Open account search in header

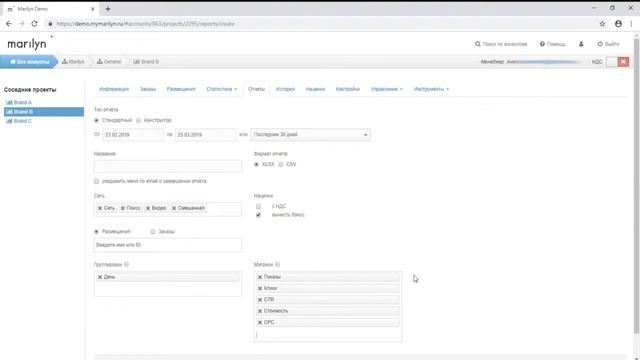click(501, 44)
